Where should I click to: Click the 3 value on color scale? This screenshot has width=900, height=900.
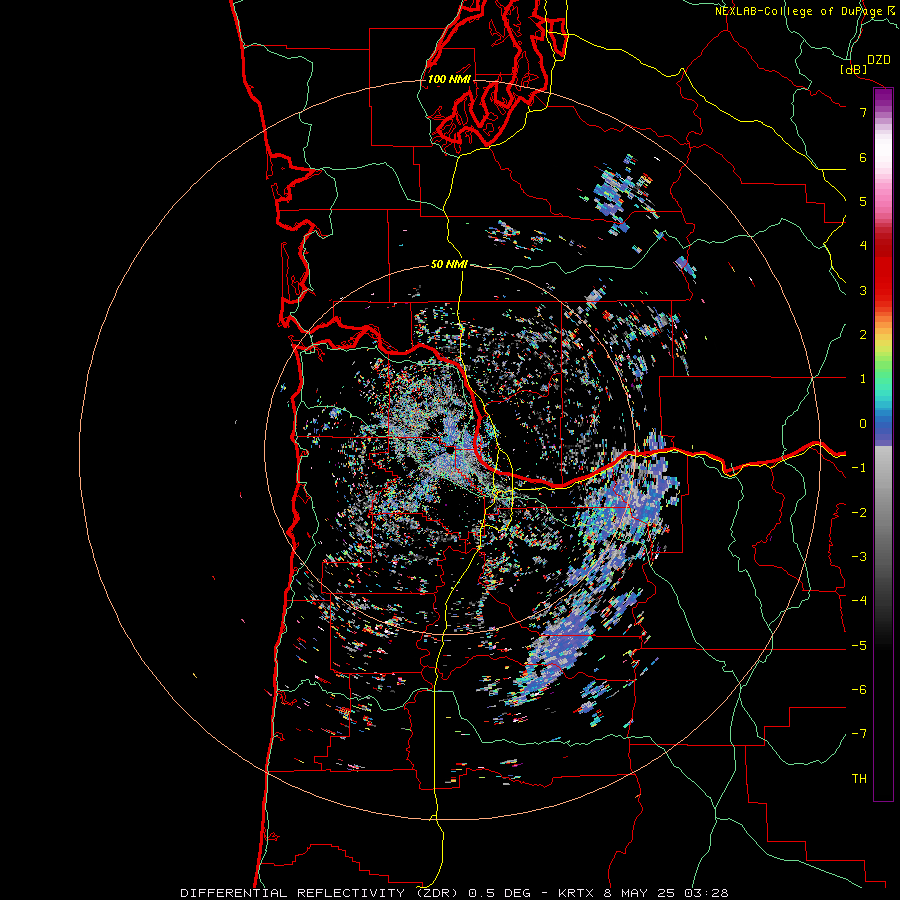tap(863, 290)
